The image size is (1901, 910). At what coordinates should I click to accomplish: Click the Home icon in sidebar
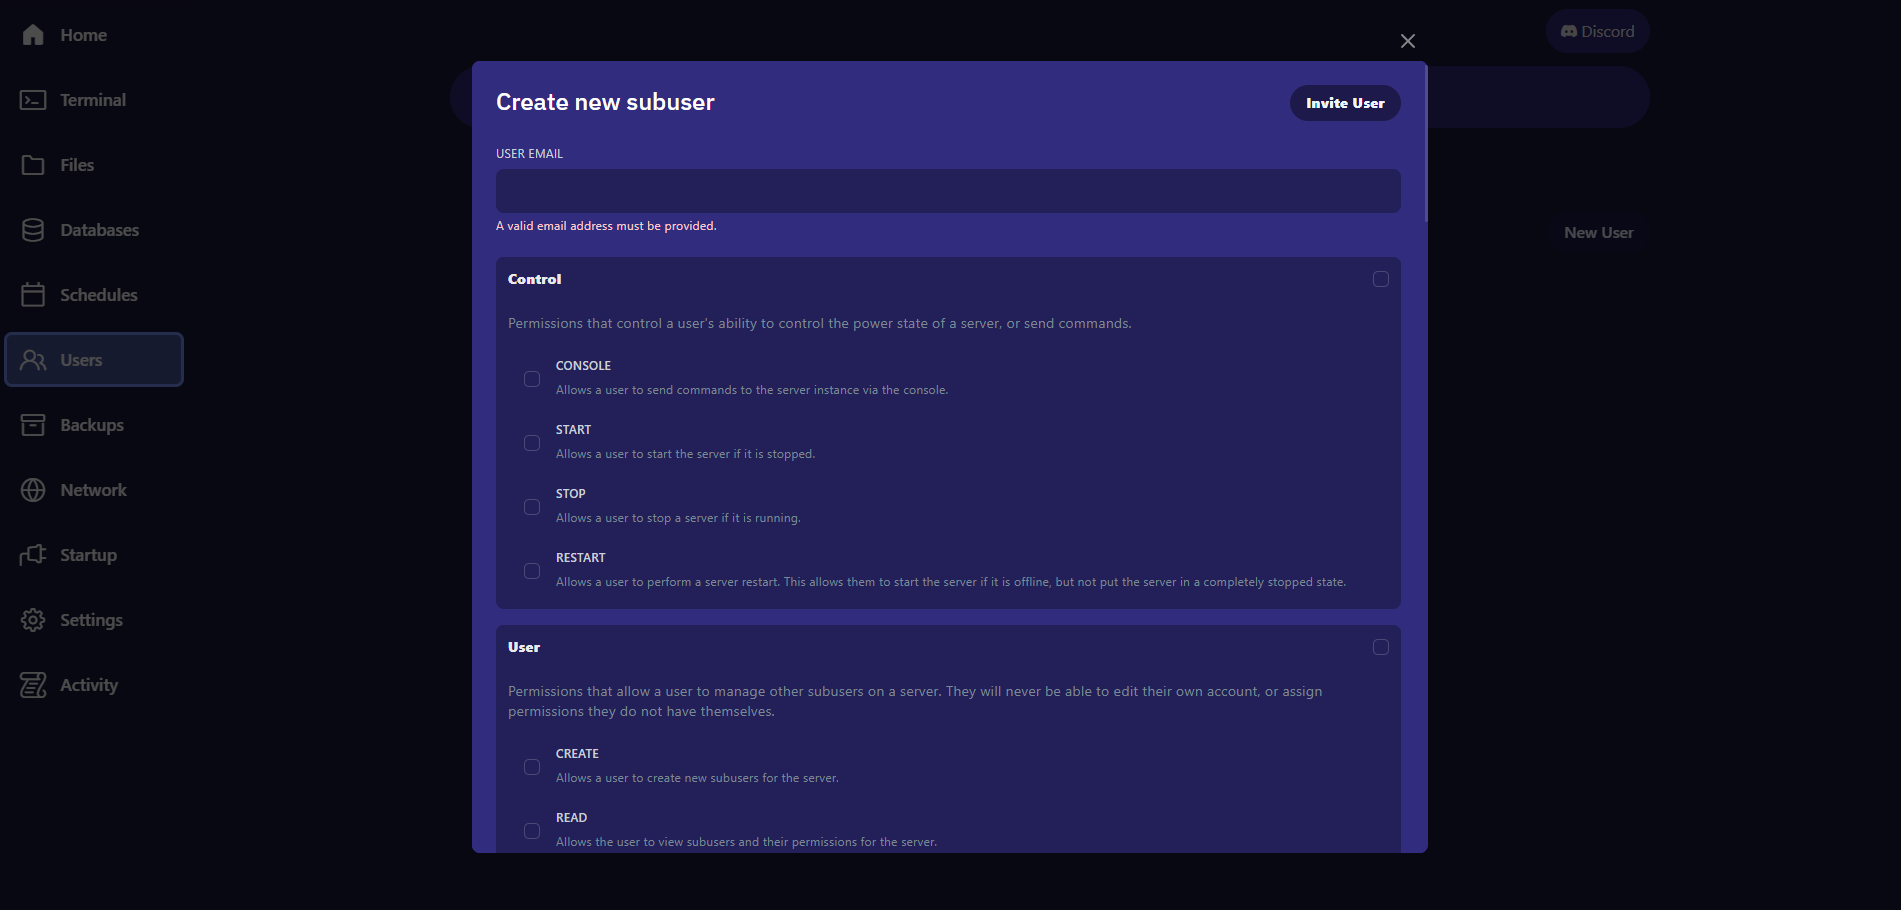coord(33,35)
